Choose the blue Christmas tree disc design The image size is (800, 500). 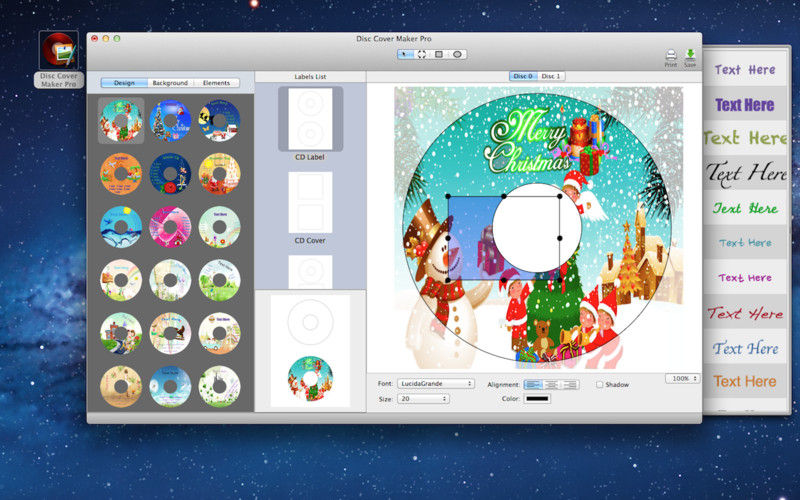[x=170, y=120]
